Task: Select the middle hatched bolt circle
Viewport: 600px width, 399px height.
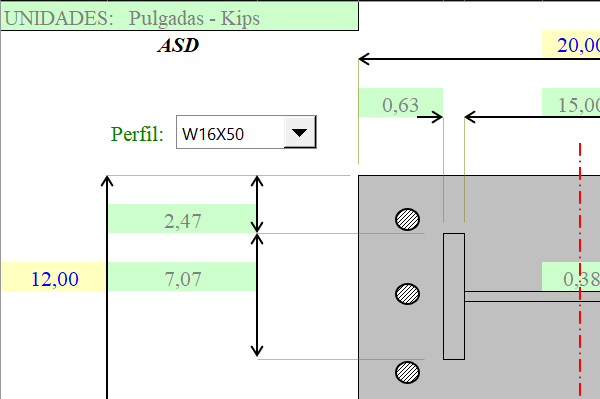Action: click(407, 294)
